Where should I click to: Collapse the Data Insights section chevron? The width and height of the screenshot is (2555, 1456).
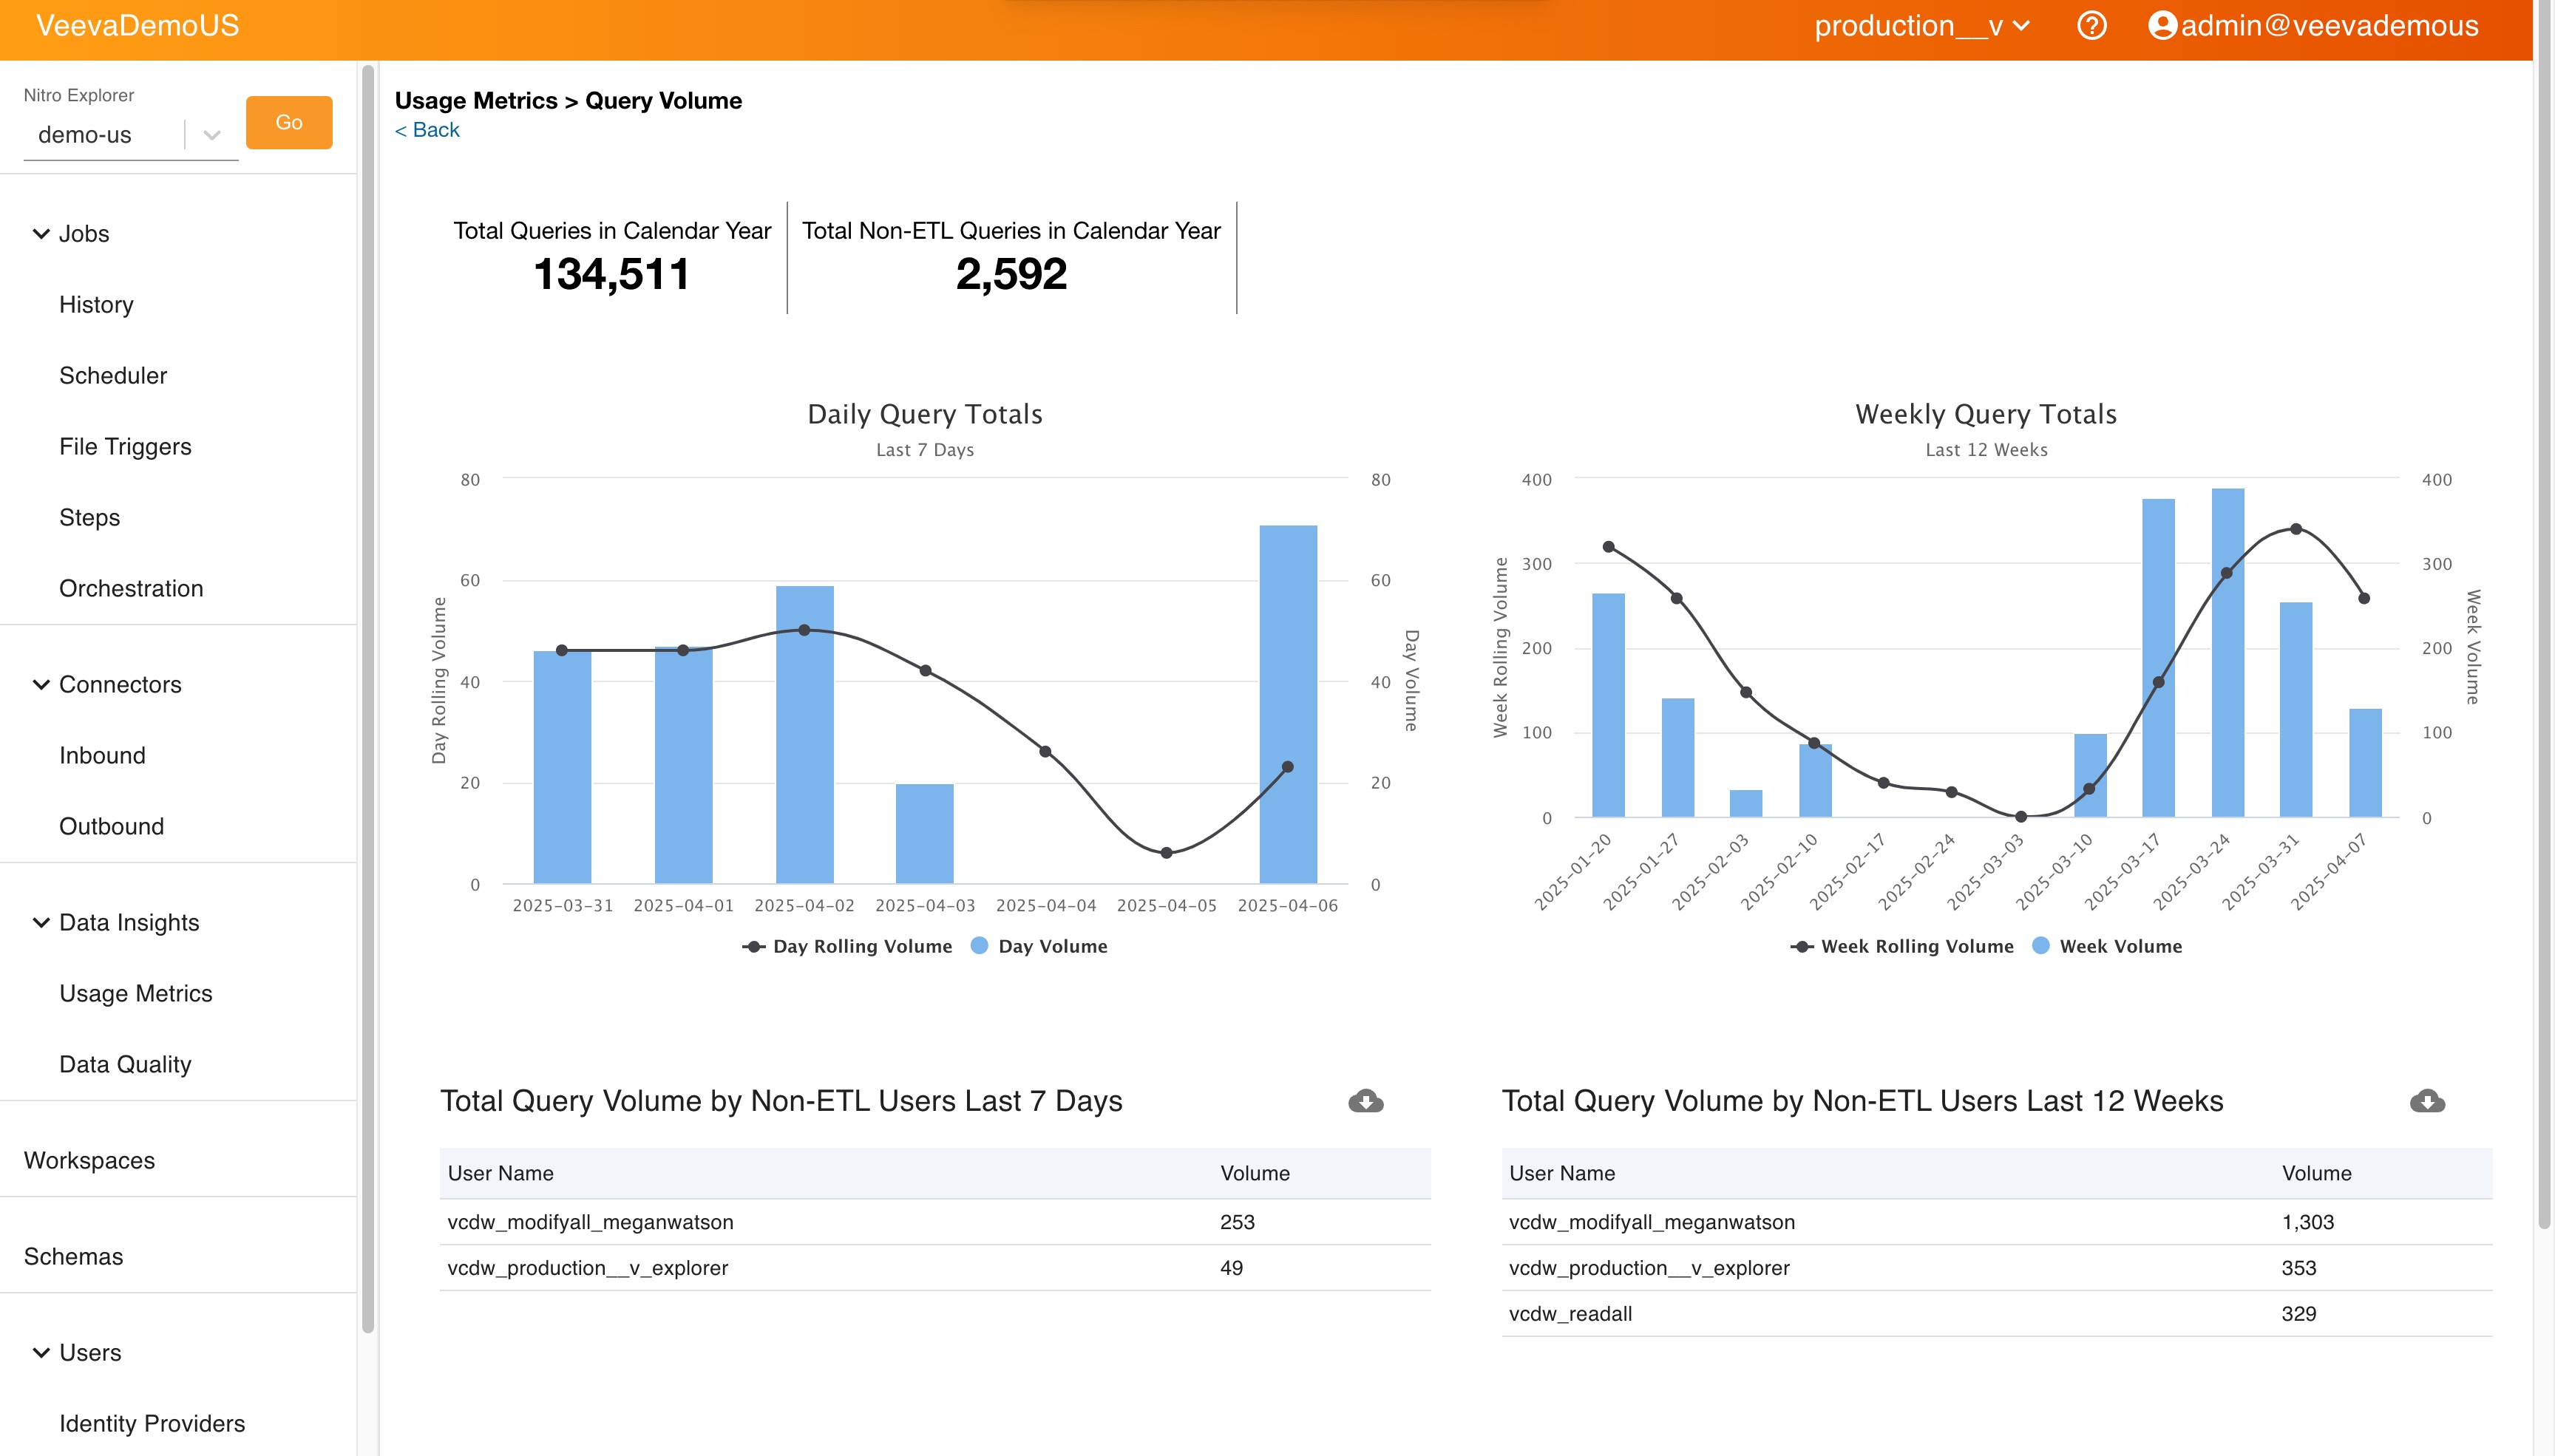click(41, 923)
